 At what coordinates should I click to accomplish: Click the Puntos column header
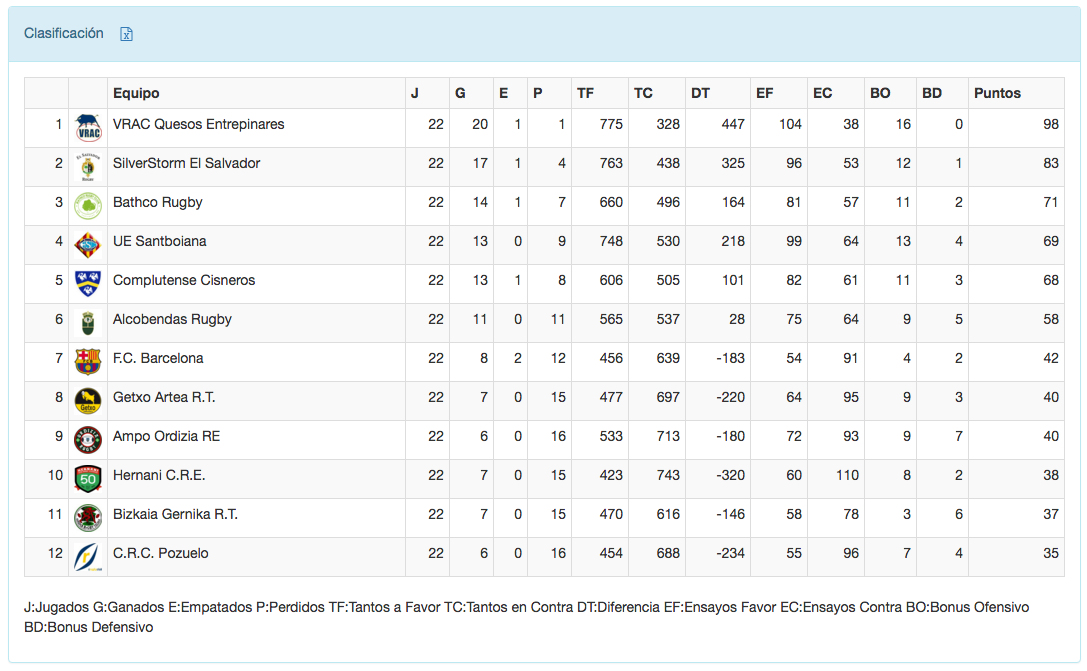click(x=997, y=93)
